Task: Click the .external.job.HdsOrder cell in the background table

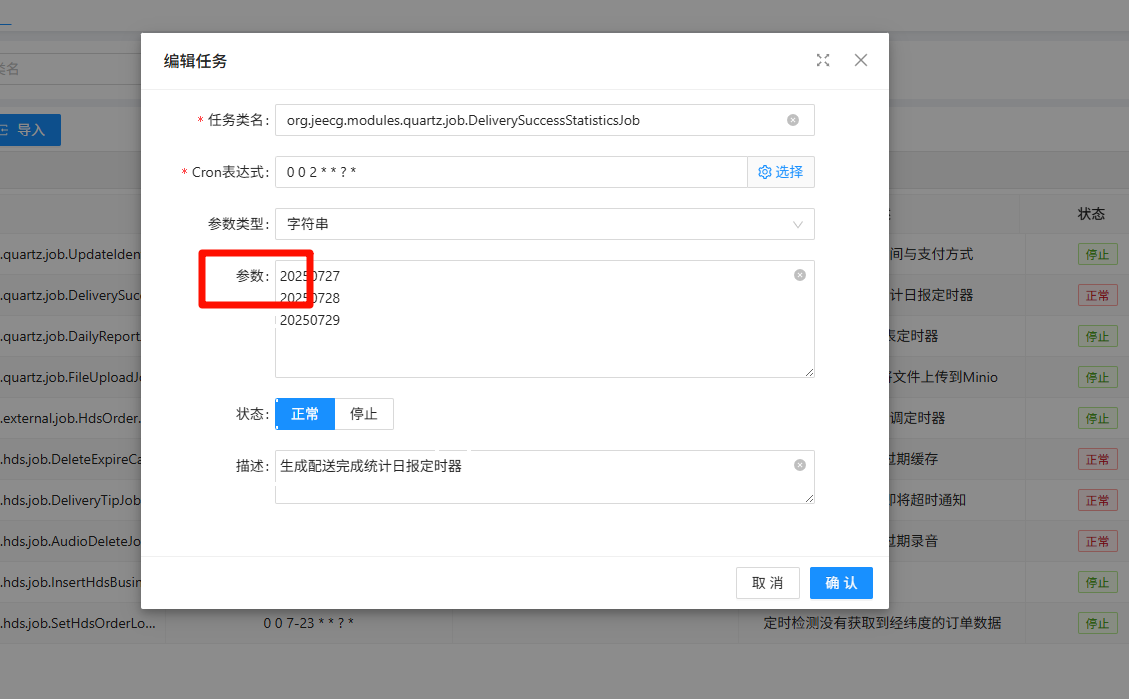Action: [71, 418]
